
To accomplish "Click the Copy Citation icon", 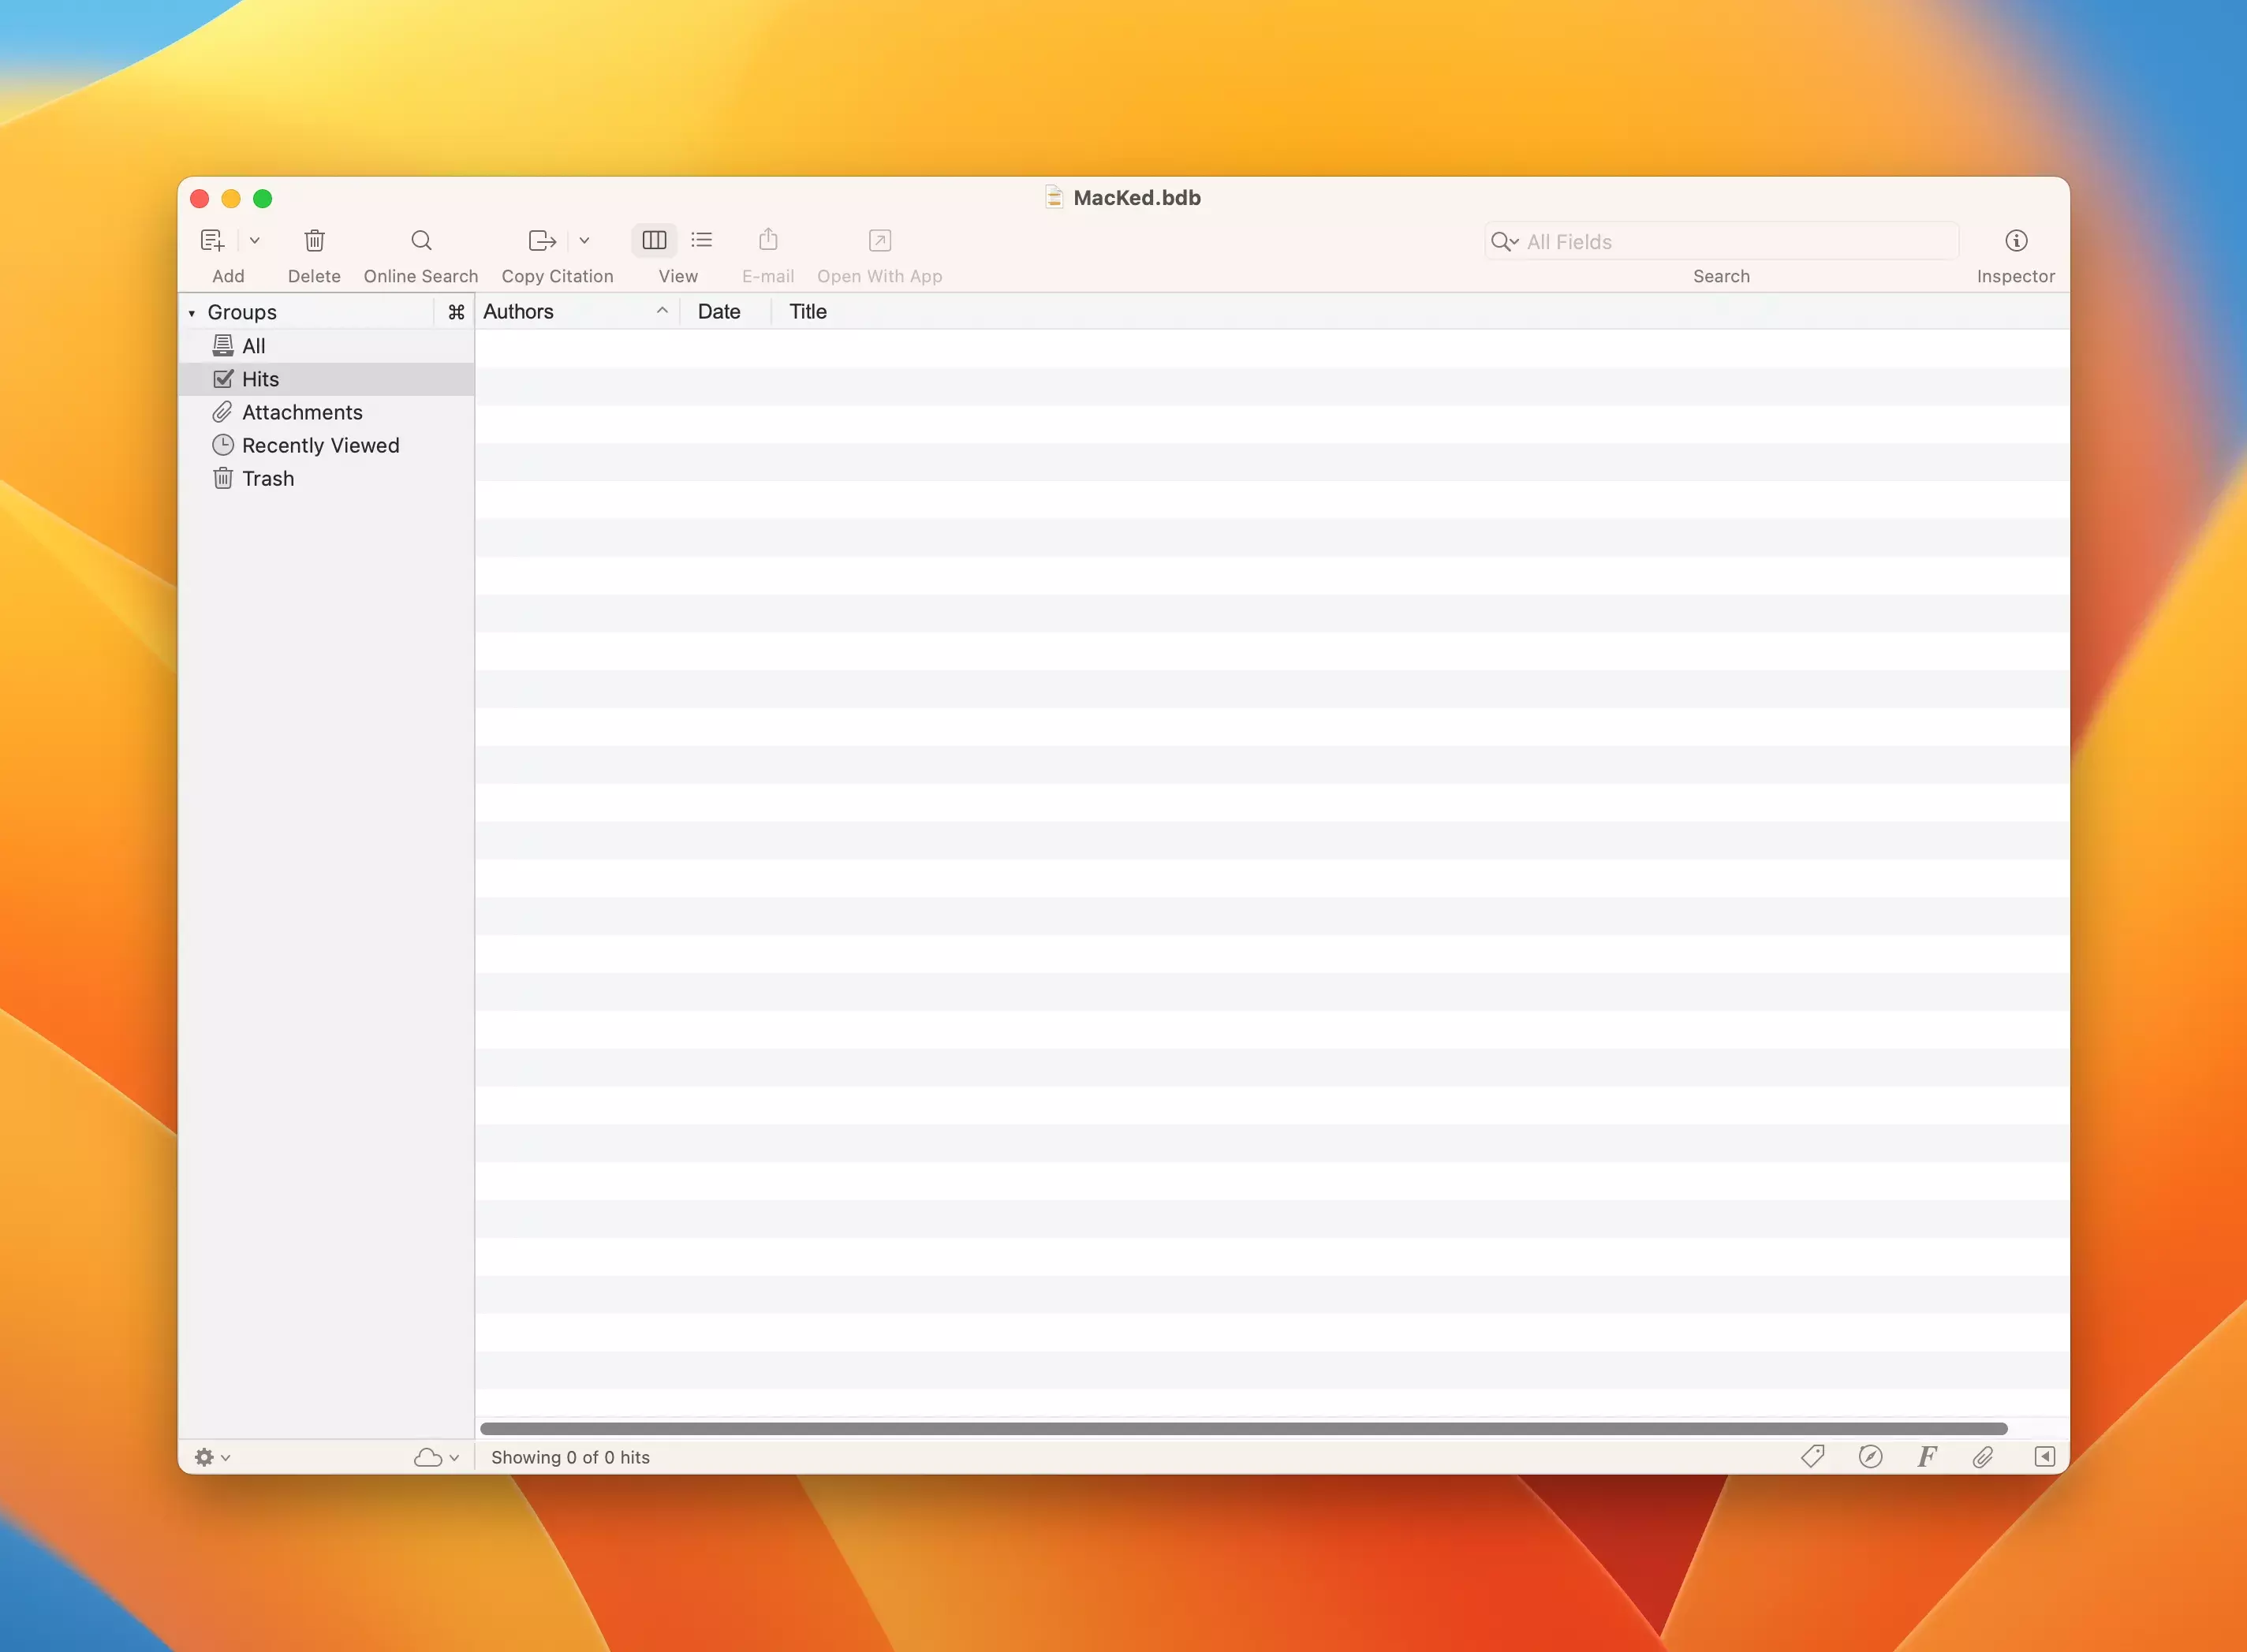I will 541,240.
